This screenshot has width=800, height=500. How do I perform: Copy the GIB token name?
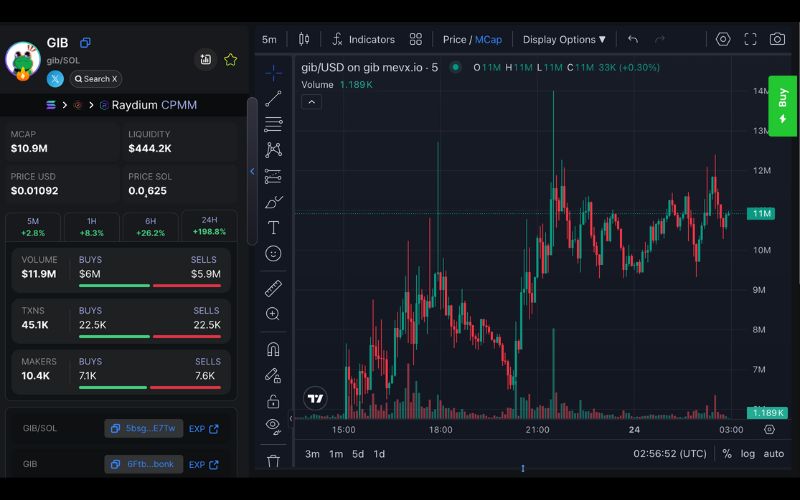85,43
